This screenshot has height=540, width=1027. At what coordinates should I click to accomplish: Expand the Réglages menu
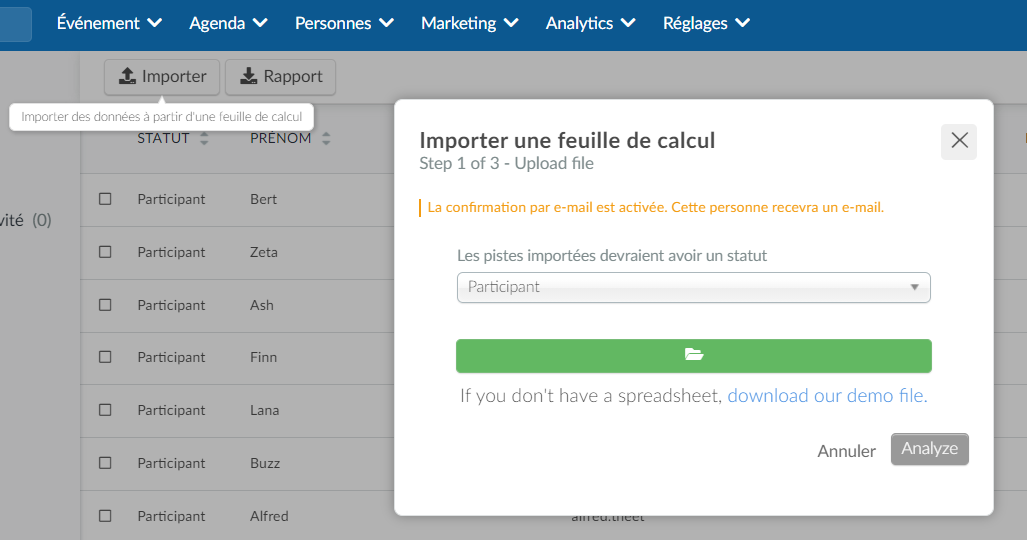tap(706, 23)
